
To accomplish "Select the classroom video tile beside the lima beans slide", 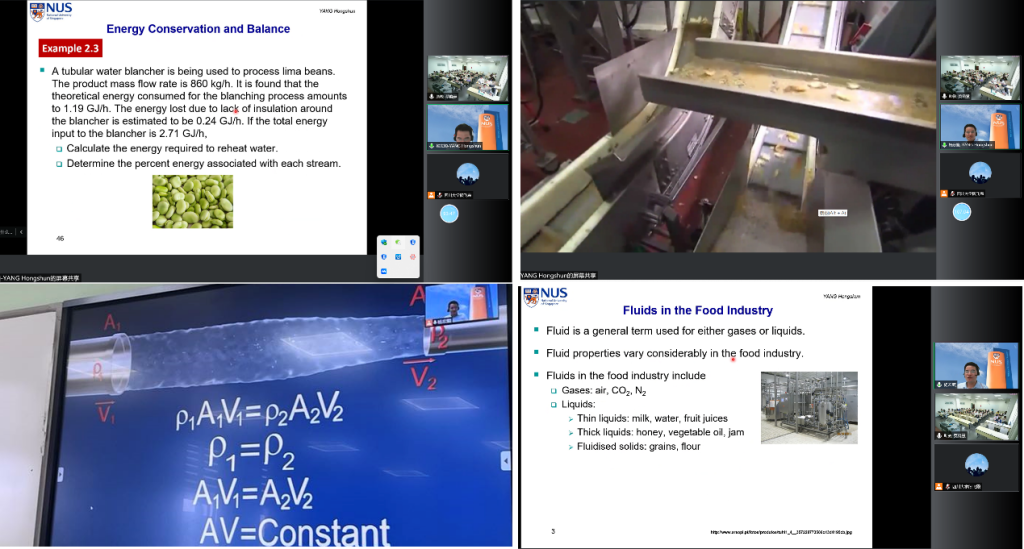I will pyautogui.click(x=467, y=77).
